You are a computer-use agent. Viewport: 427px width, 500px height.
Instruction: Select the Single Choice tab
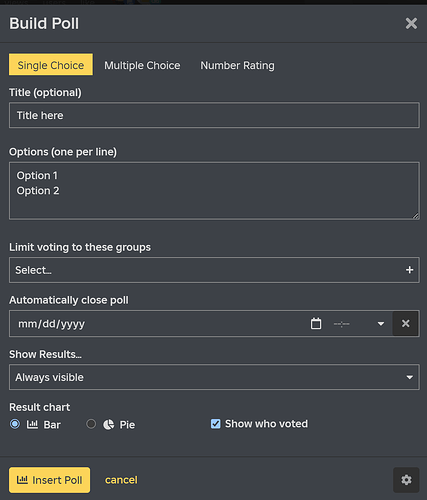tap(51, 64)
